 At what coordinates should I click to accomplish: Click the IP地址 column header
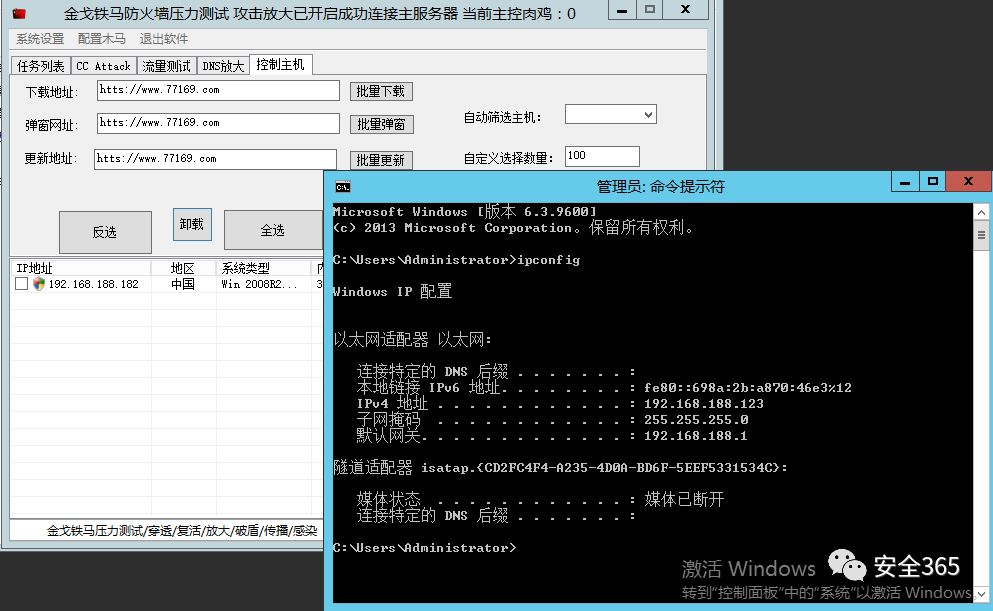80,268
